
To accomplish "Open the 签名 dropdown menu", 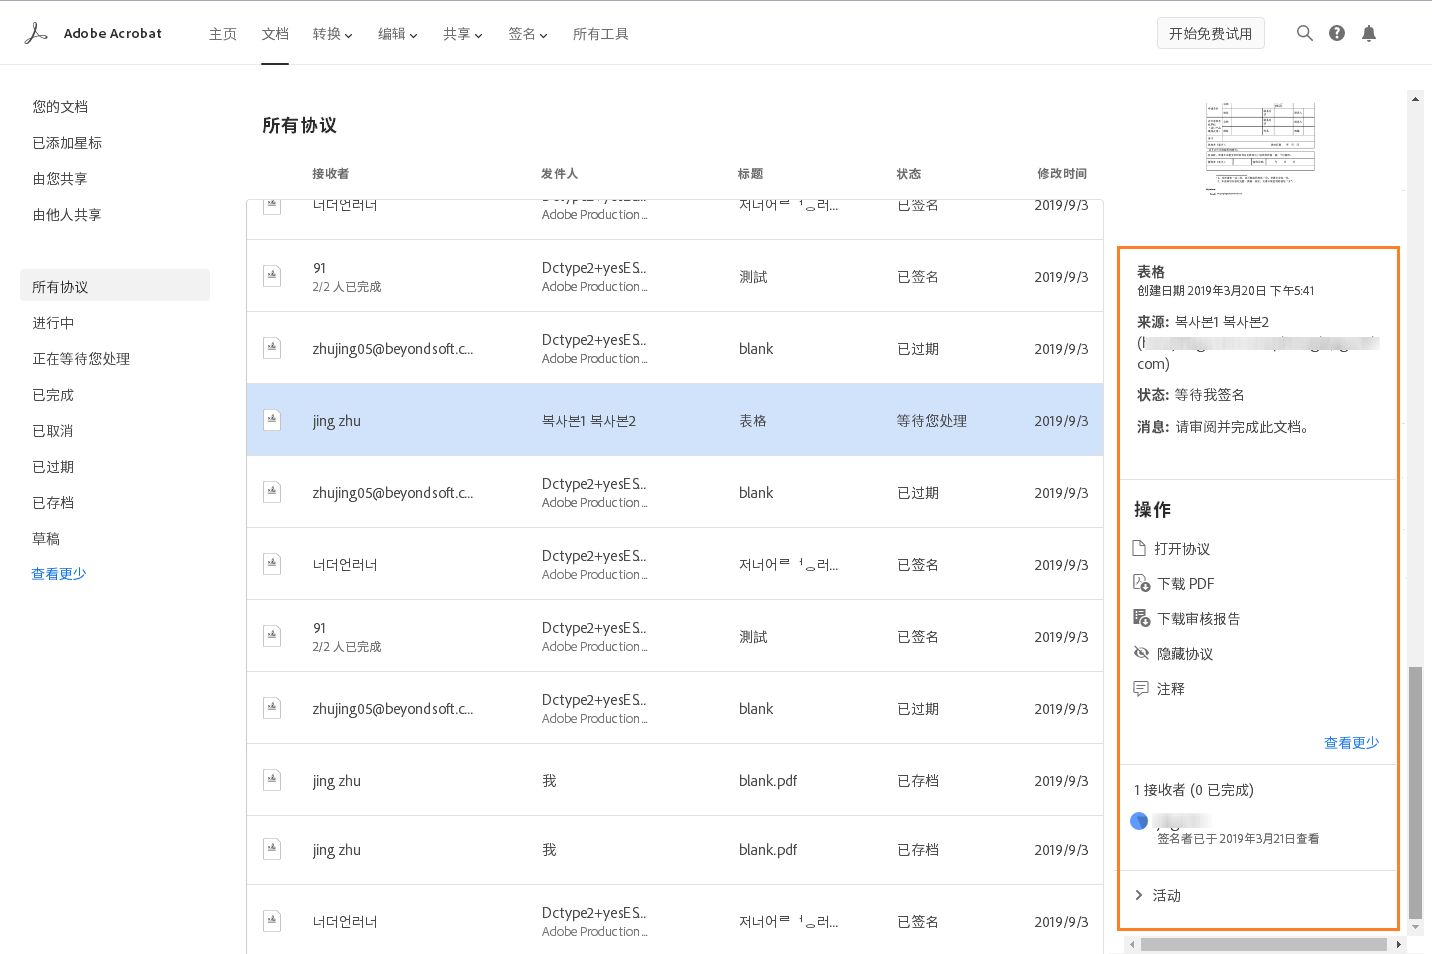I will pyautogui.click(x=527, y=34).
